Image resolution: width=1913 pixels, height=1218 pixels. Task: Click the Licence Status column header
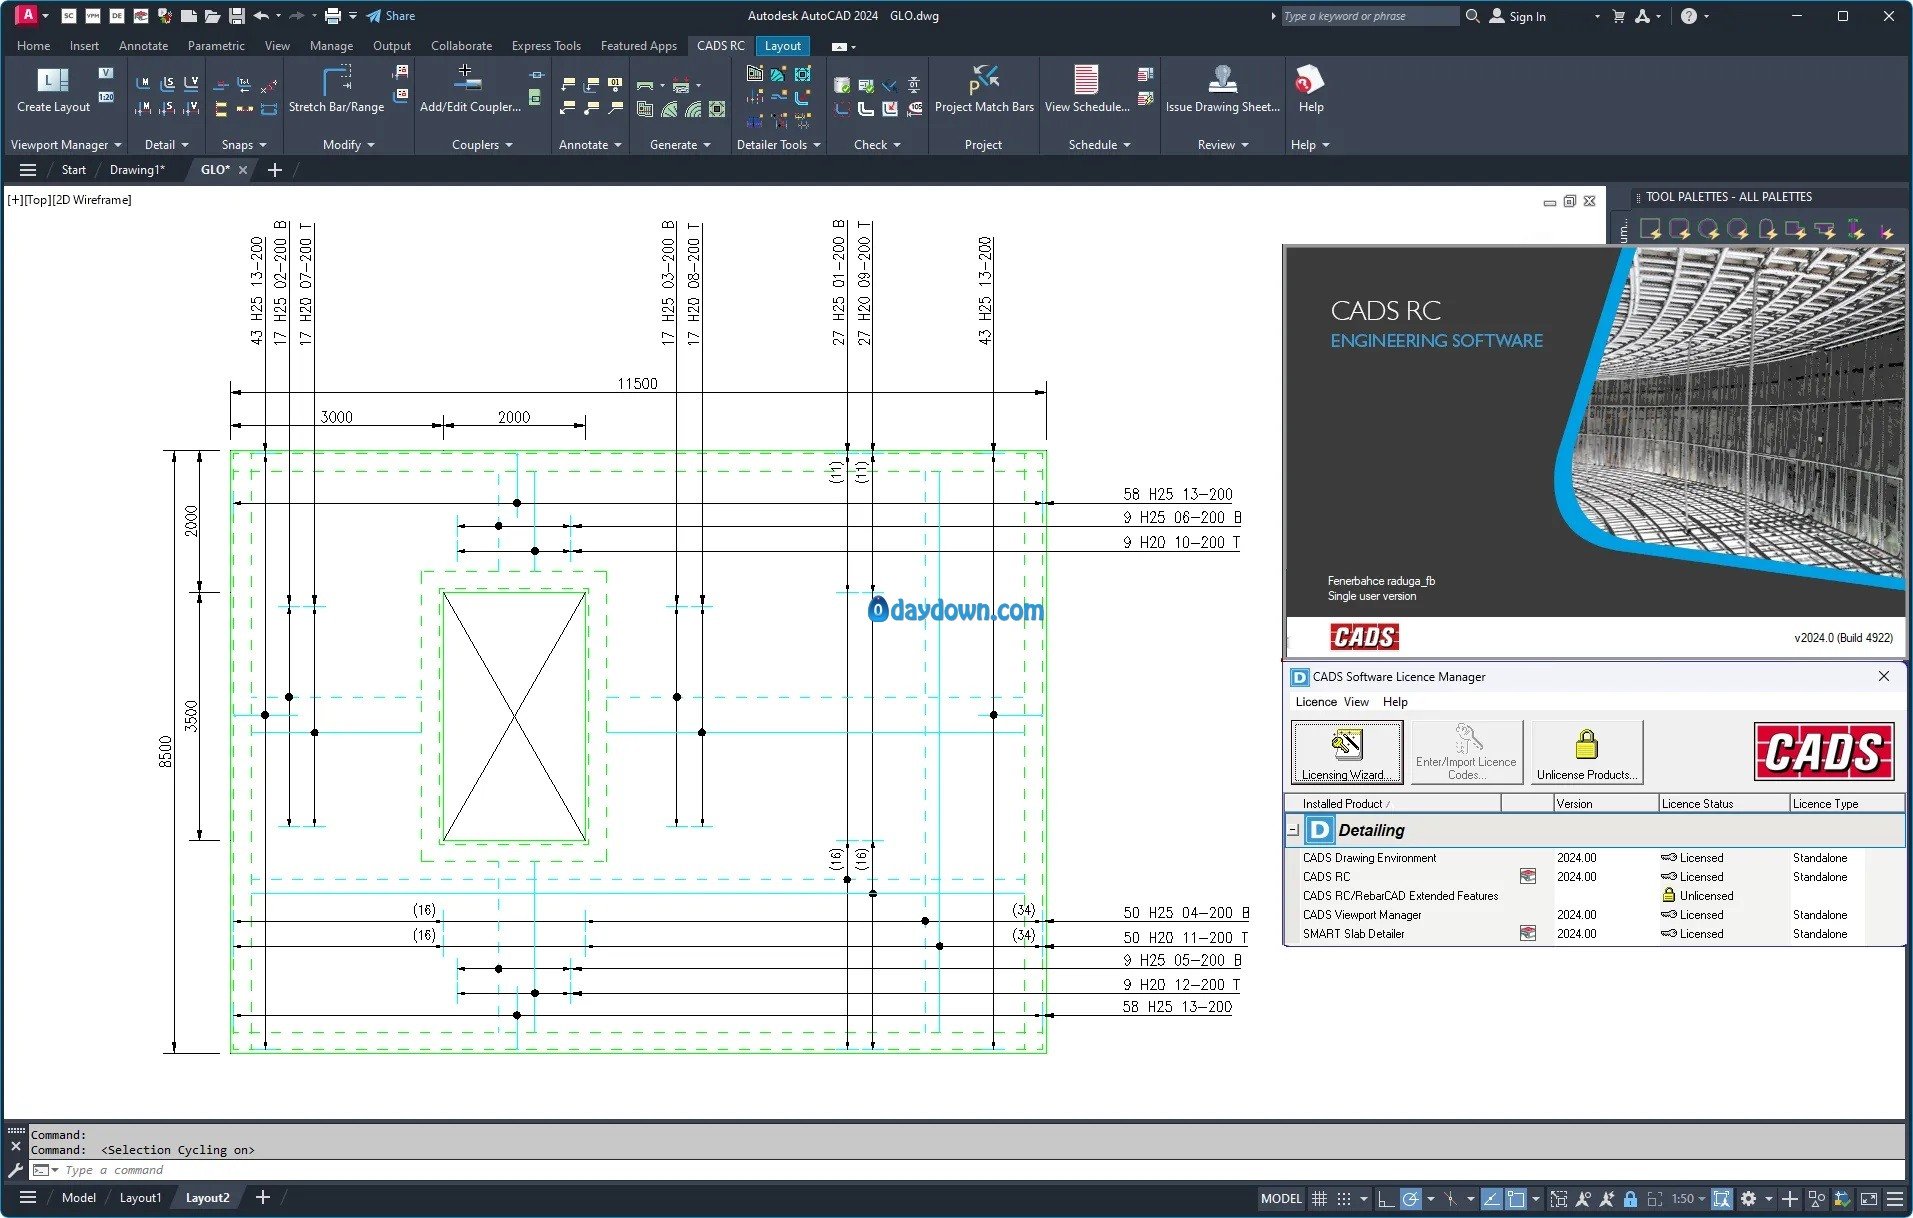pyautogui.click(x=1723, y=804)
